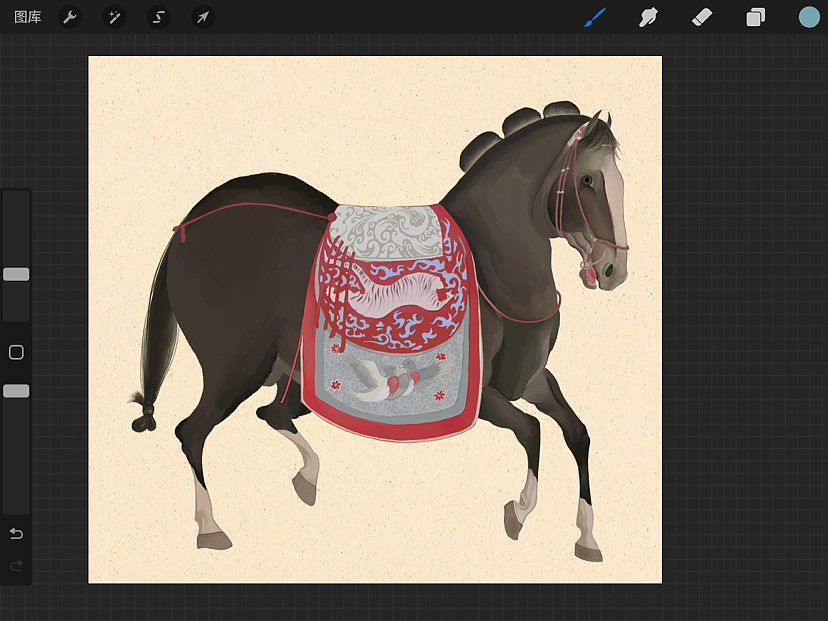Open the 图库 gallery
828x621 pixels.
(27, 17)
